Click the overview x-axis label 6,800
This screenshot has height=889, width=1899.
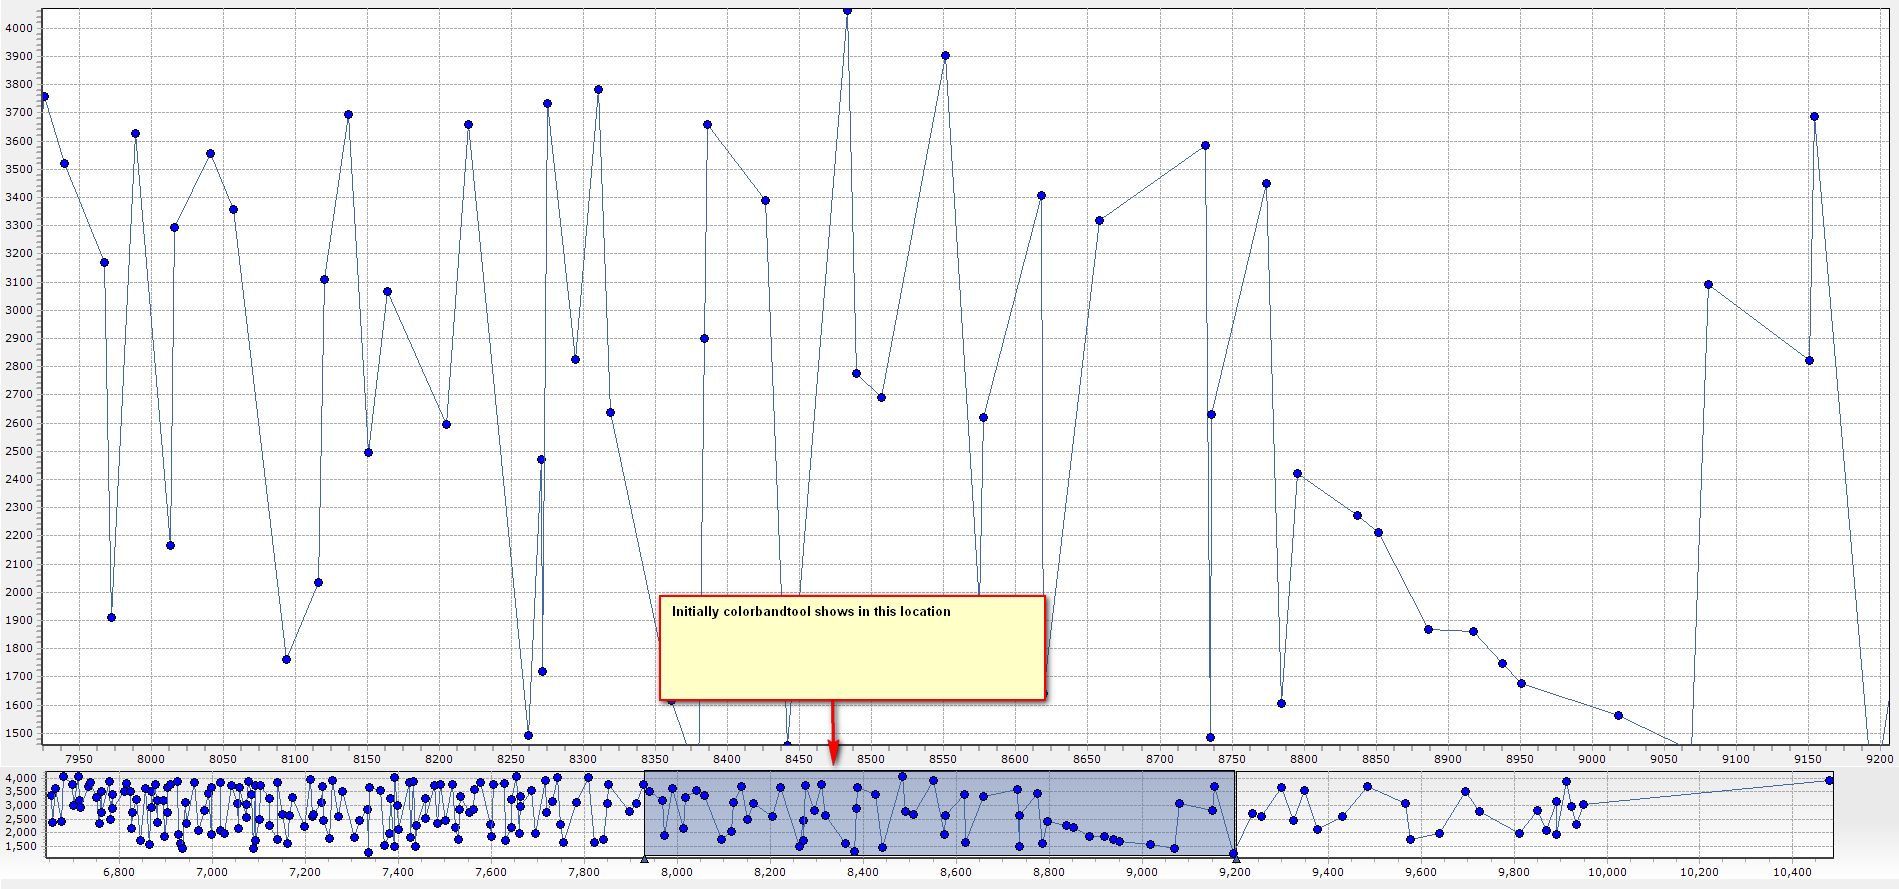(x=118, y=872)
